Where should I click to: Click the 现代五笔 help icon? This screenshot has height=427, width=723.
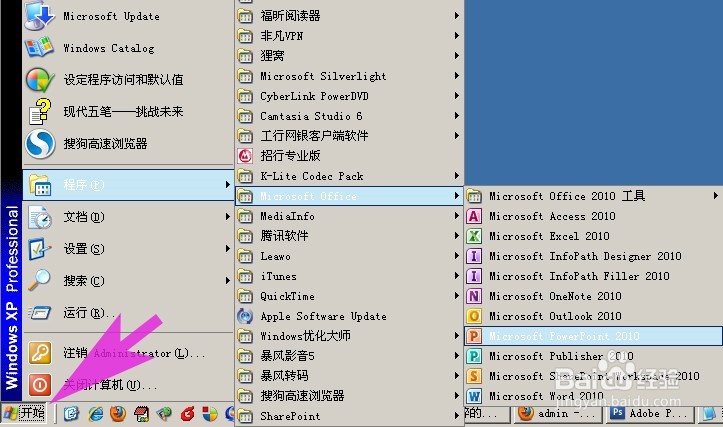coord(39,112)
